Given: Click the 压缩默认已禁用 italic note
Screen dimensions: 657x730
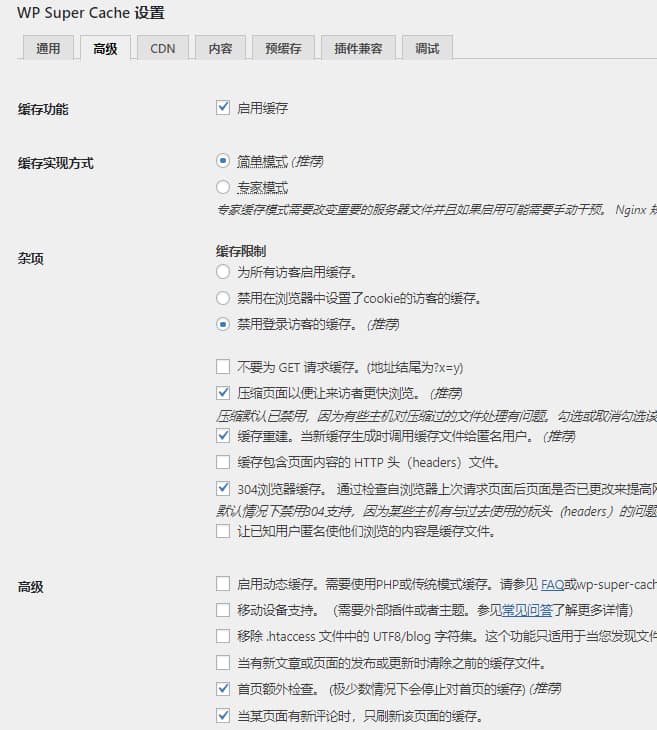Looking at the screenshot, I should [x=436, y=416].
